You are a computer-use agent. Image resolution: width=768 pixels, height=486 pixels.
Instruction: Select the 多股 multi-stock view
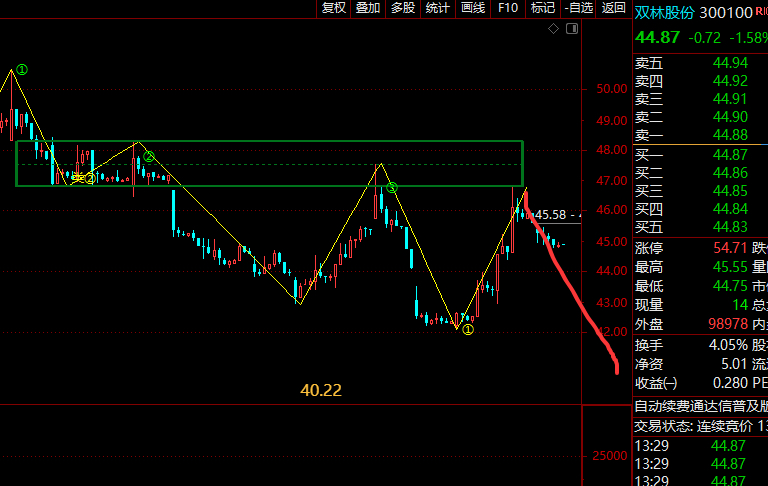[x=403, y=8]
